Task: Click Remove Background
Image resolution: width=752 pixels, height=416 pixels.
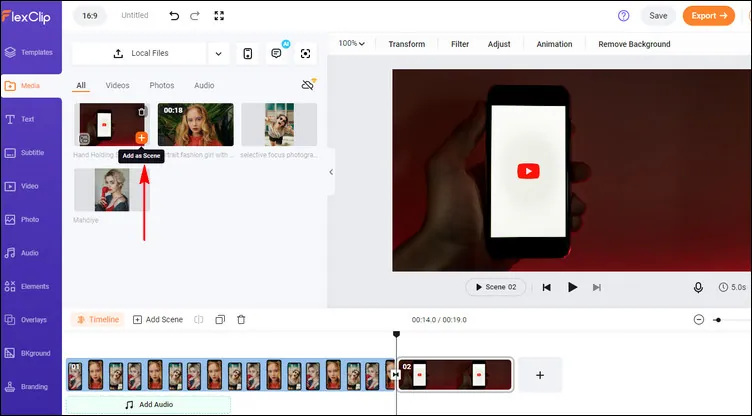Action: 634,44
